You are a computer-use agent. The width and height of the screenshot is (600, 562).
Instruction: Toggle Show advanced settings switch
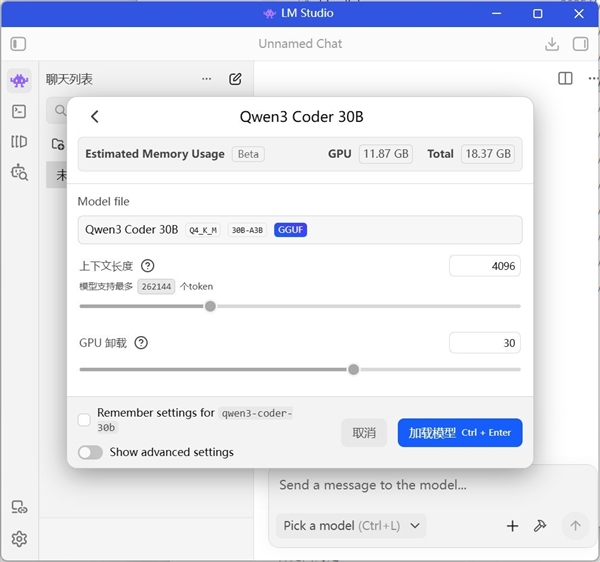tap(90, 452)
